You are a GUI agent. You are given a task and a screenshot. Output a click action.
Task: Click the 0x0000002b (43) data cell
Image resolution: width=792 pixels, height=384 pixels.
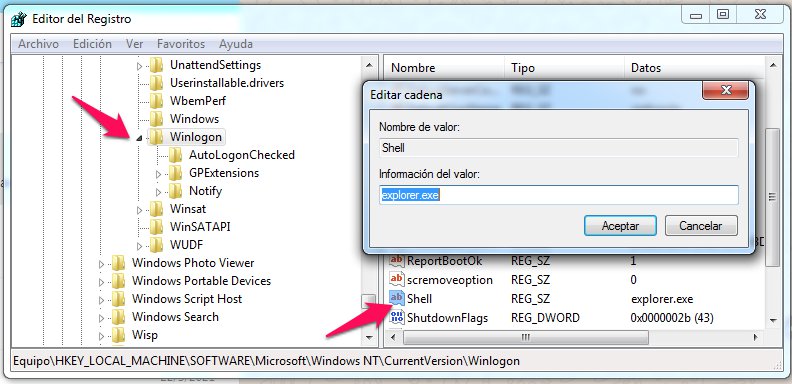672,318
